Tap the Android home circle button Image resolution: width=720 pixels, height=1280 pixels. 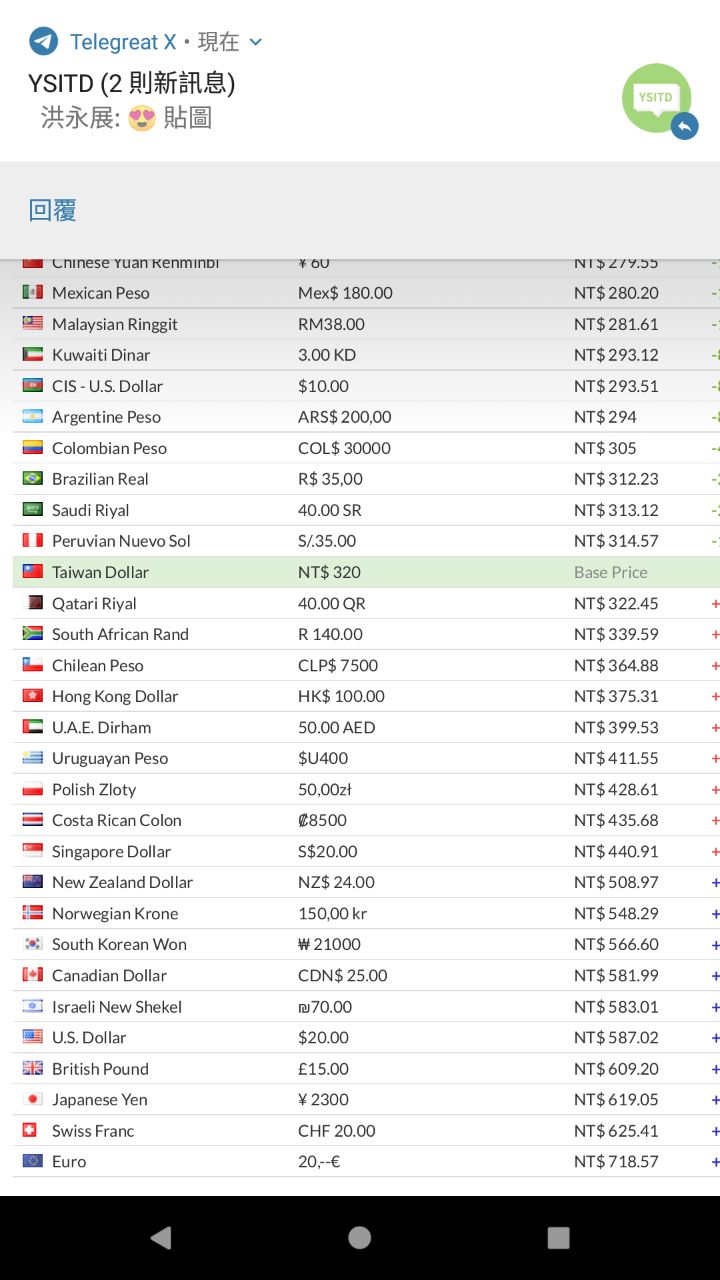tap(360, 1238)
